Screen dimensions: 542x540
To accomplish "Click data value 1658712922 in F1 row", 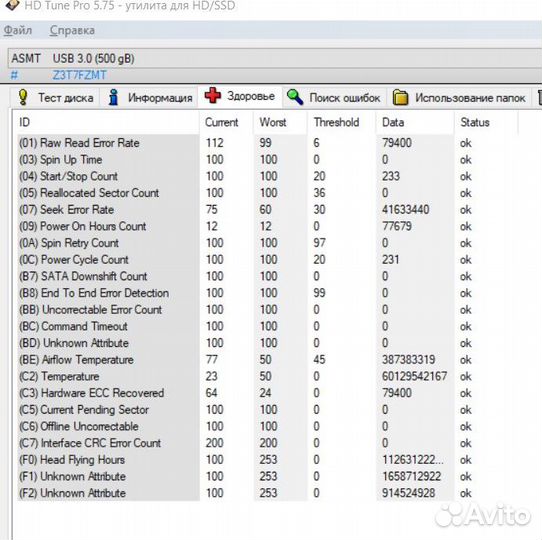I will (x=411, y=476).
